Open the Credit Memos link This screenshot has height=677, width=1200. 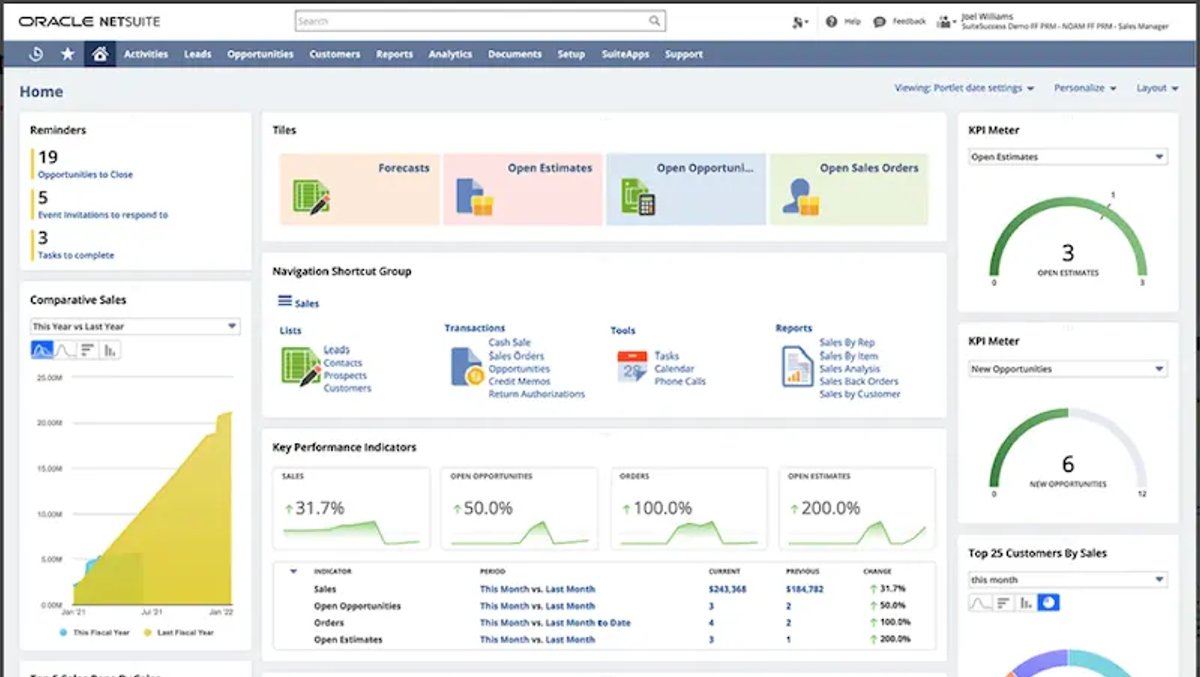click(x=519, y=382)
